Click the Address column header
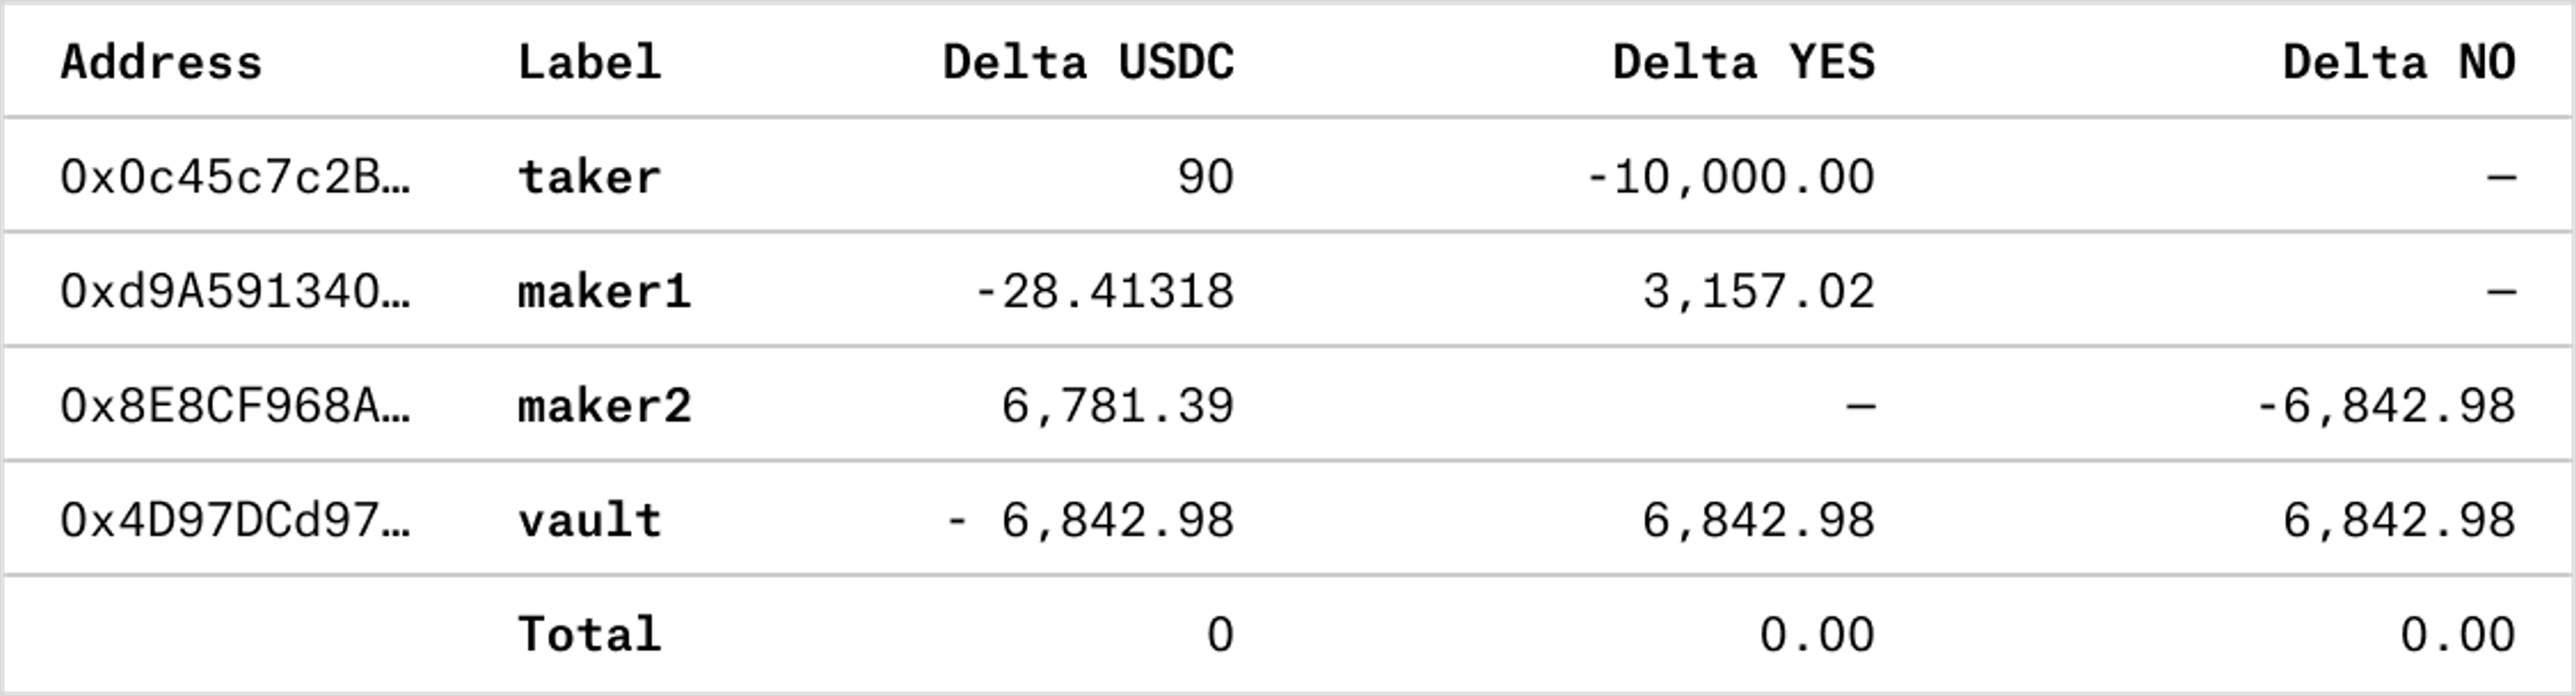The width and height of the screenshot is (2576, 696). (x=161, y=63)
